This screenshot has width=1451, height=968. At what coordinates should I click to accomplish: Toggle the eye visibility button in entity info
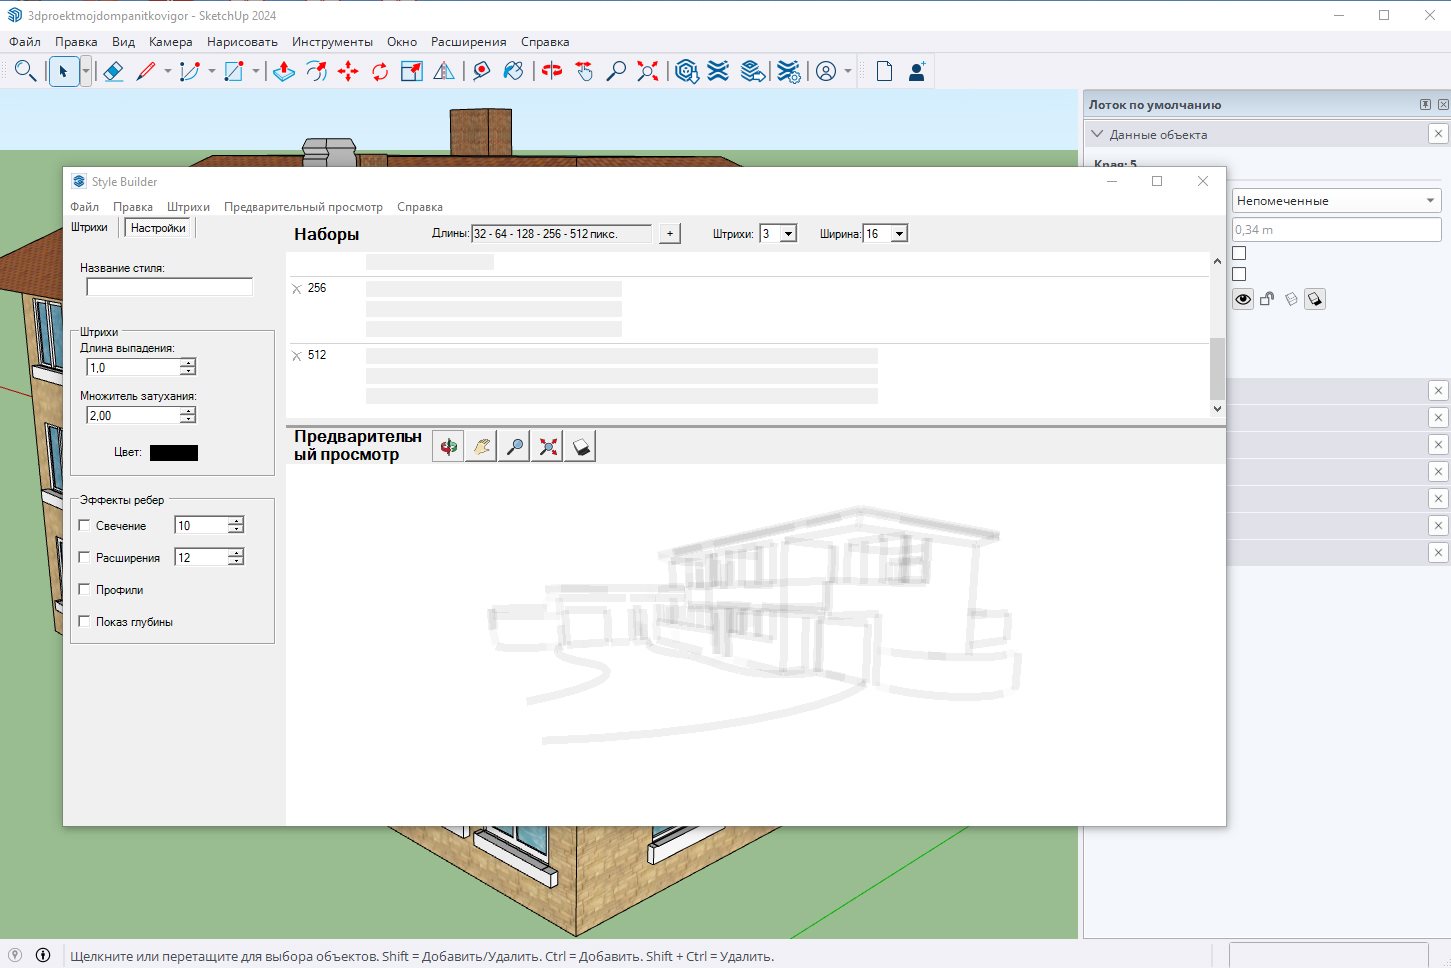point(1243,299)
